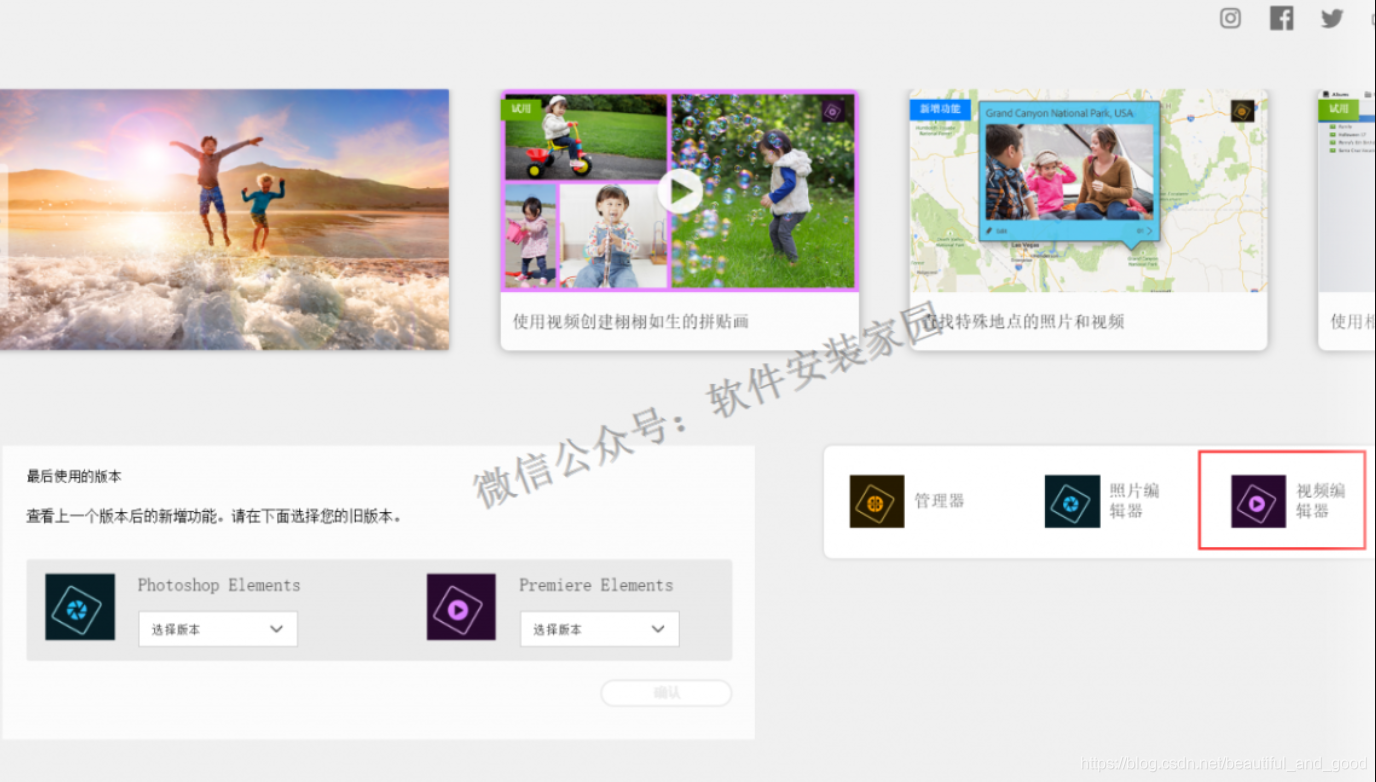The image size is (1376, 782).
Task: Click the Premiere Elements label text
Action: pyautogui.click(x=596, y=585)
